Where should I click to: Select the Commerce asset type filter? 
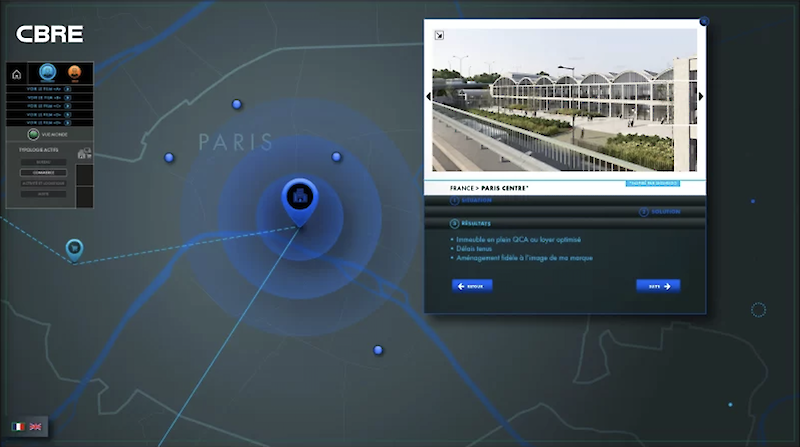(x=43, y=172)
